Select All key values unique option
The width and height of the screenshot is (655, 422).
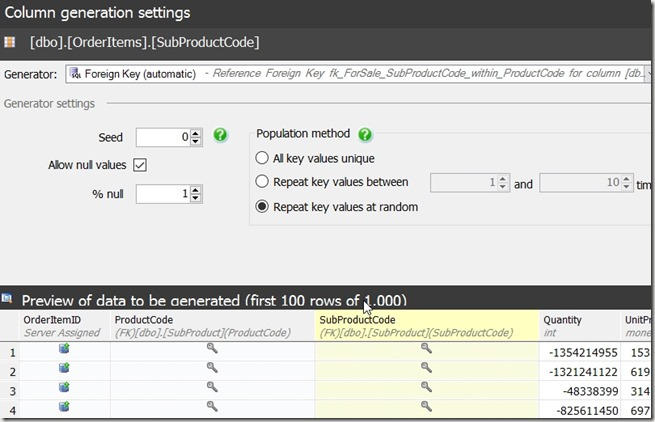click(x=262, y=158)
